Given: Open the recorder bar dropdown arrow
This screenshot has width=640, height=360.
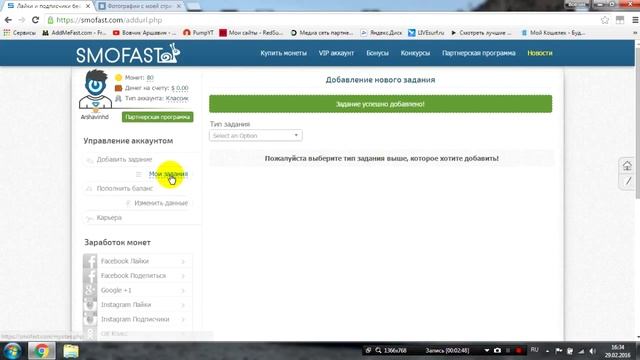Looking at the screenshot, I should pyautogui.click(x=487, y=351).
